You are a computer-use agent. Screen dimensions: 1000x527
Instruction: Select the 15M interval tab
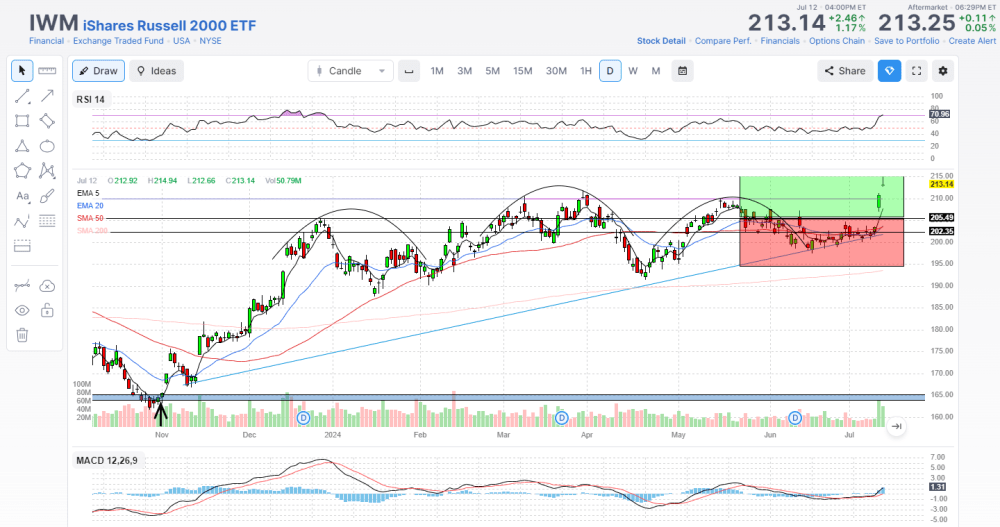pos(522,71)
